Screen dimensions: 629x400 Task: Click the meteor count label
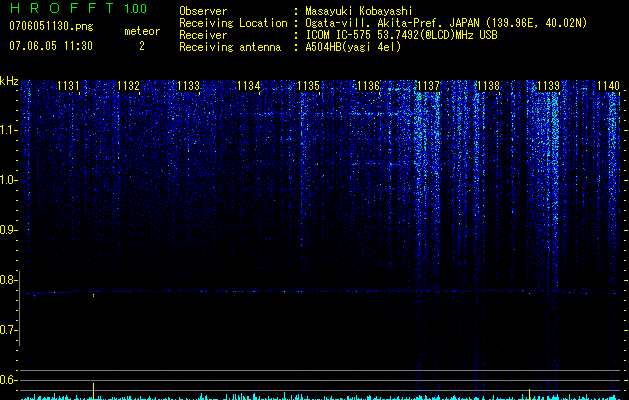coord(142,31)
